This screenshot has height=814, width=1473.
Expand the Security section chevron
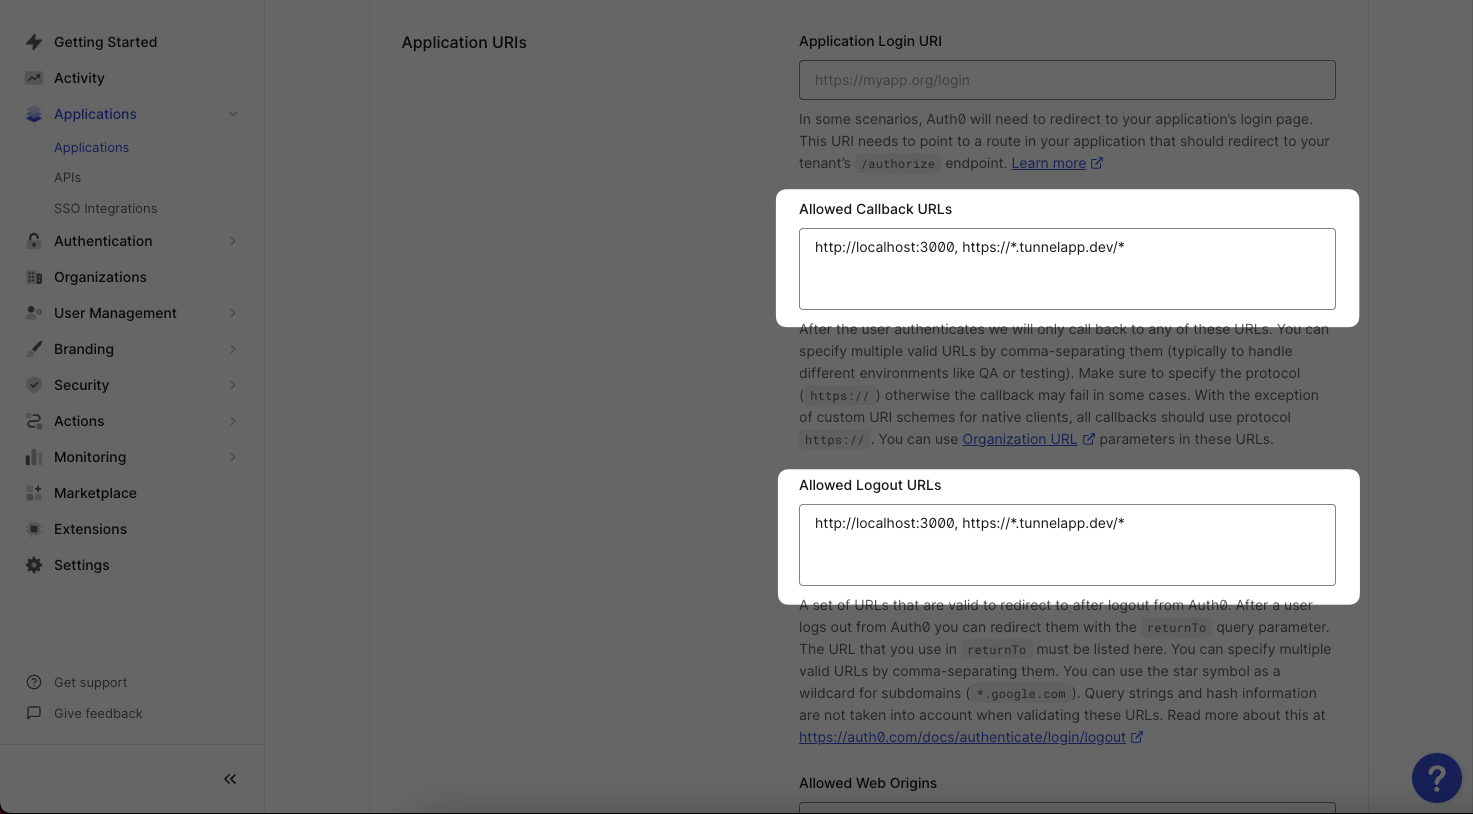click(233, 385)
